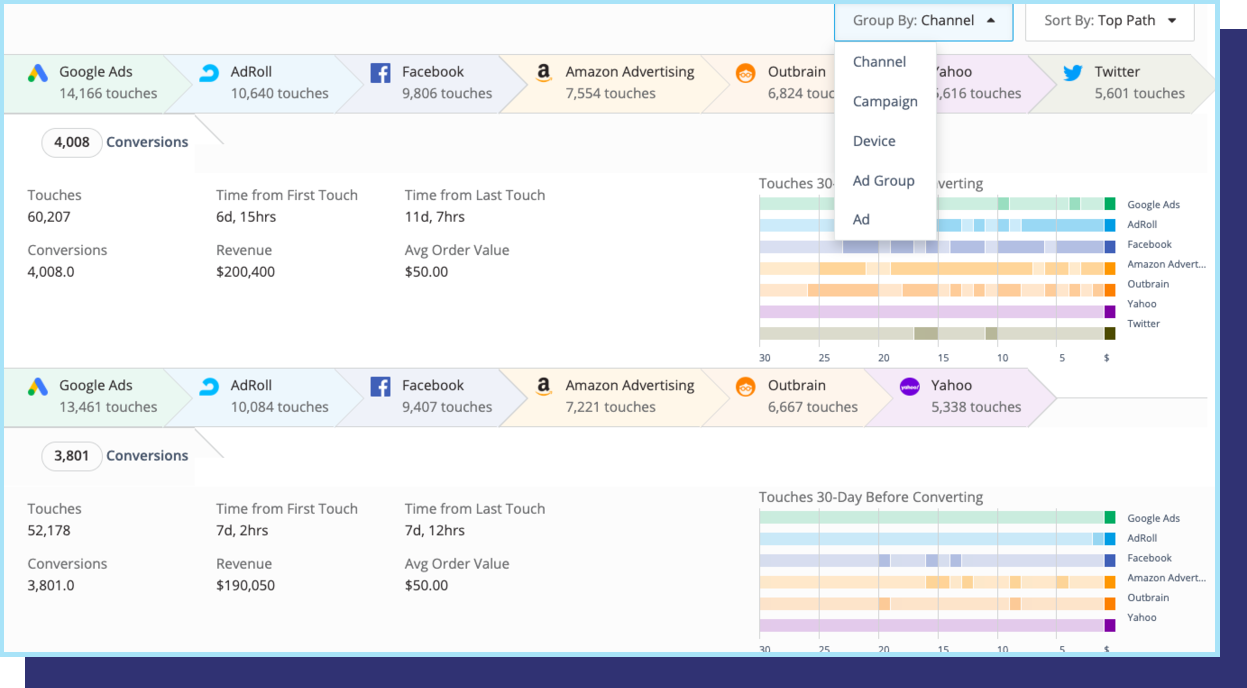Click the Outbrain icon beside 6,667 touches
Viewport: 1247px width, 688px height.
745,387
